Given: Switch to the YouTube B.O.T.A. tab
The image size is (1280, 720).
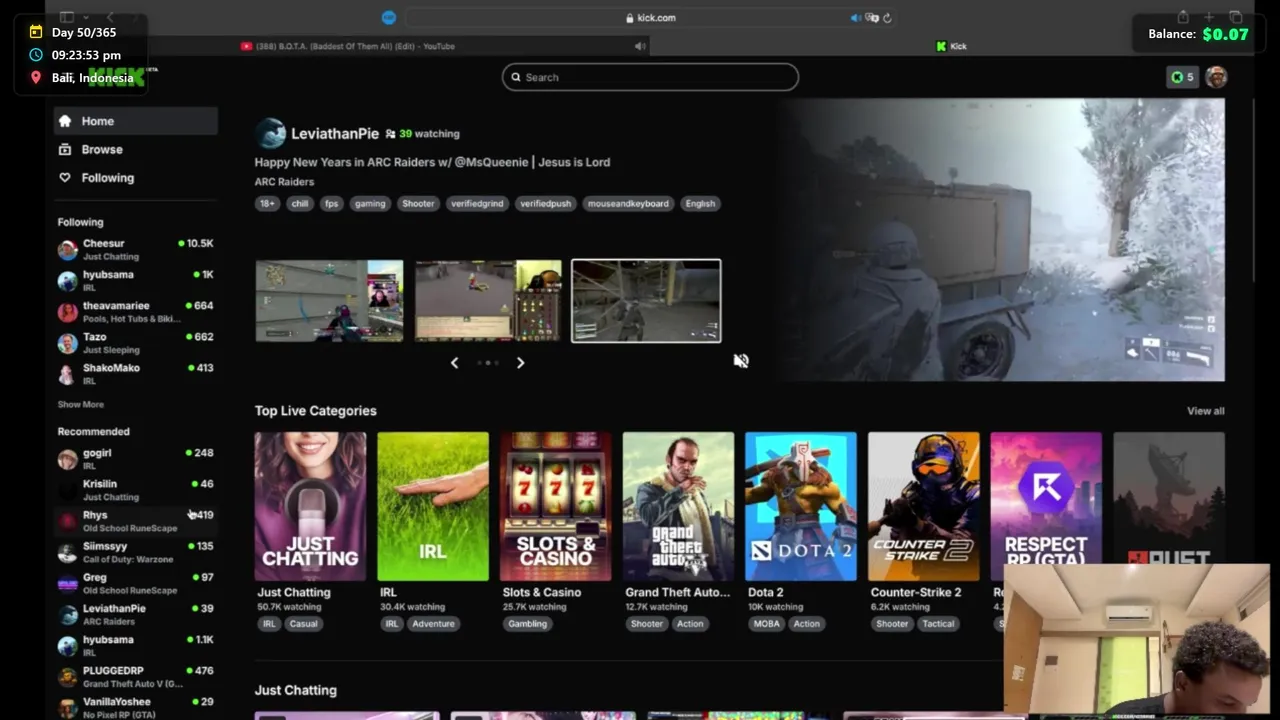Looking at the screenshot, I should pyautogui.click(x=348, y=46).
